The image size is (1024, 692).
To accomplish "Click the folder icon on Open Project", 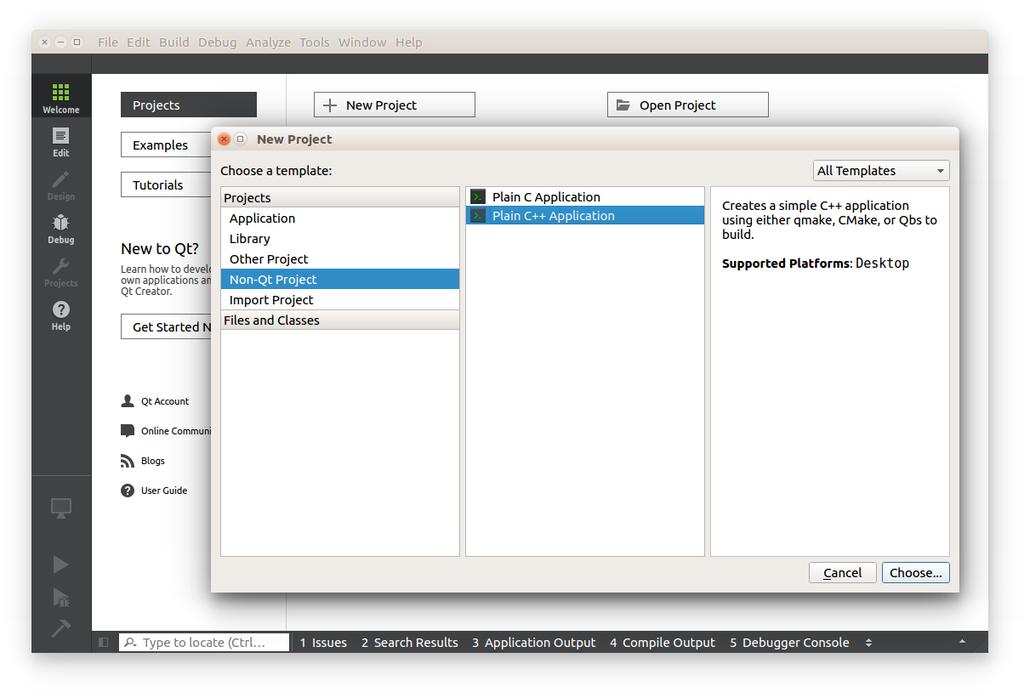I will pos(624,105).
